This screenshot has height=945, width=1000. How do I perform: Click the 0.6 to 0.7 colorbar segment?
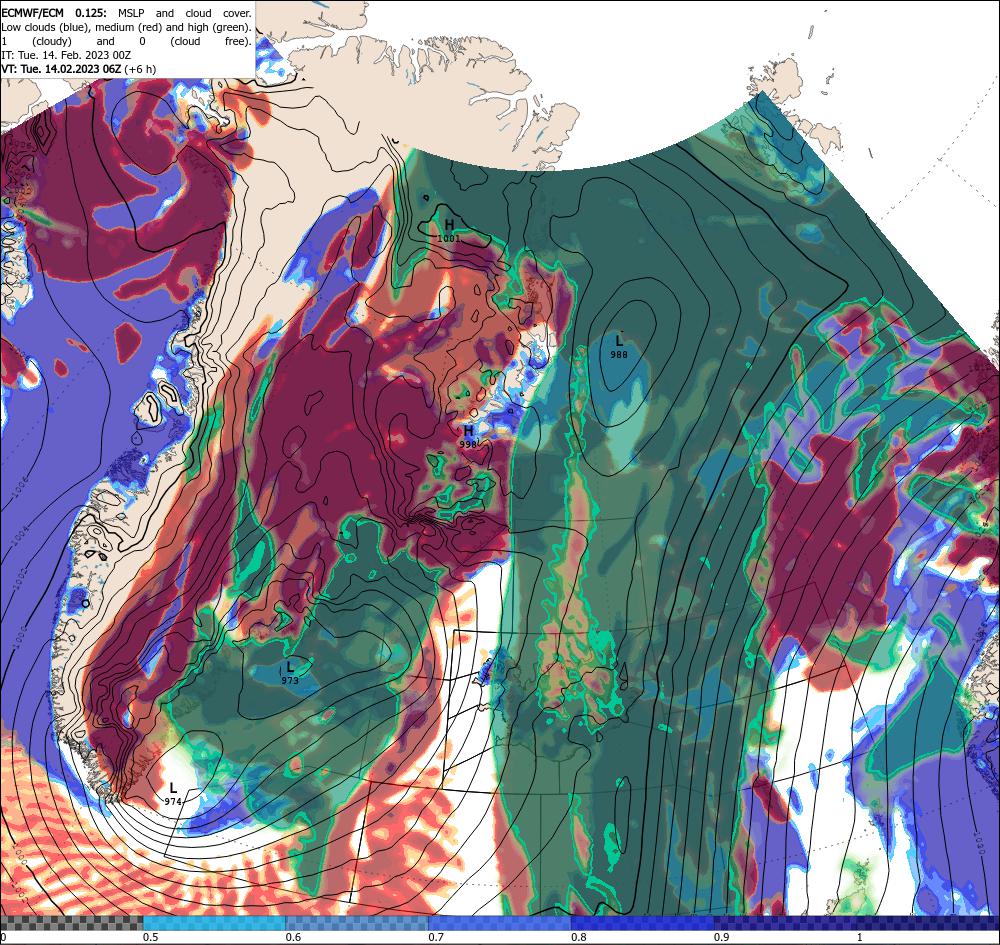357,923
